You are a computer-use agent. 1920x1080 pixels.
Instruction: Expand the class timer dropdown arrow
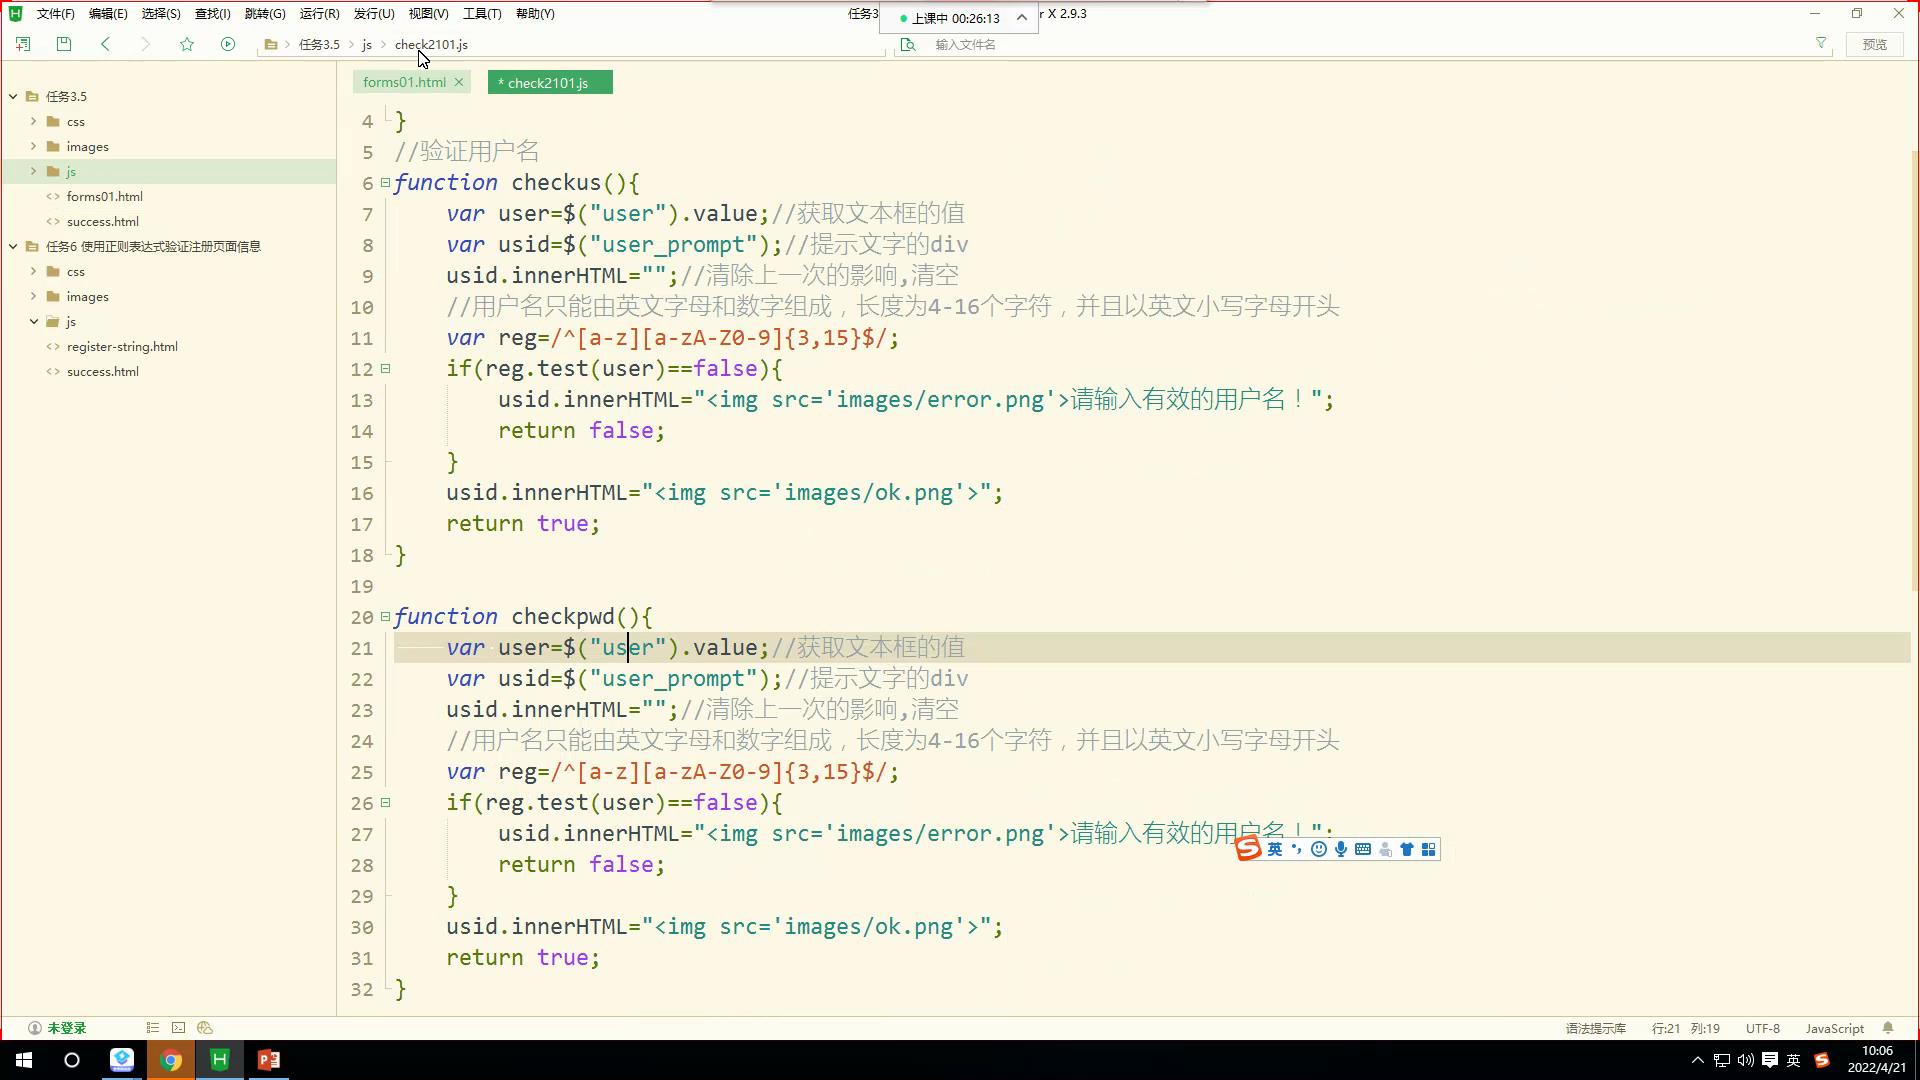(1021, 18)
